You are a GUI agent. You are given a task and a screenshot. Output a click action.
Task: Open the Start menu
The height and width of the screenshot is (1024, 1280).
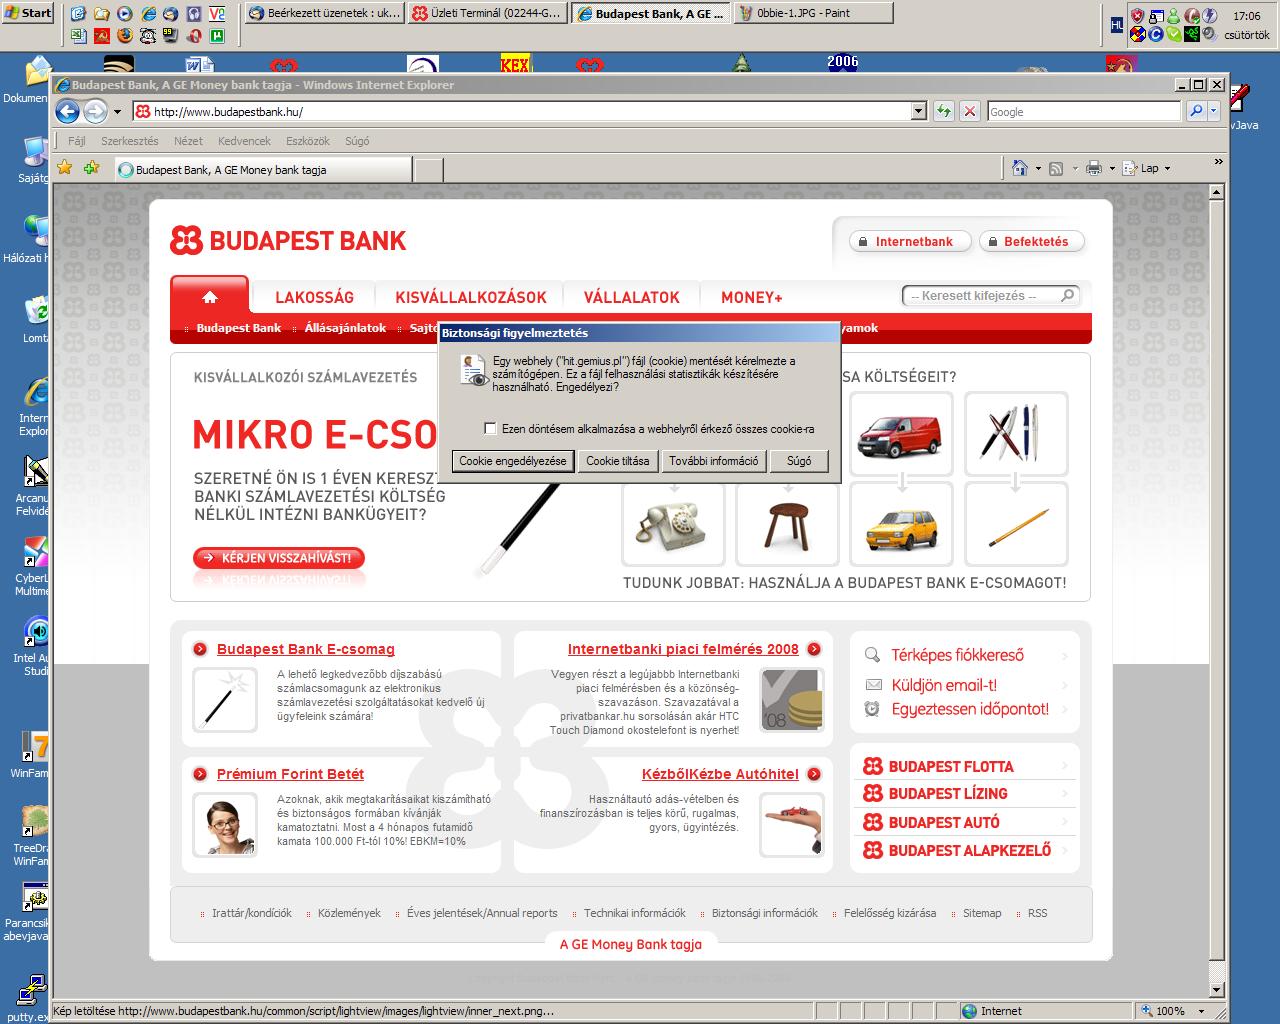click(x=27, y=13)
